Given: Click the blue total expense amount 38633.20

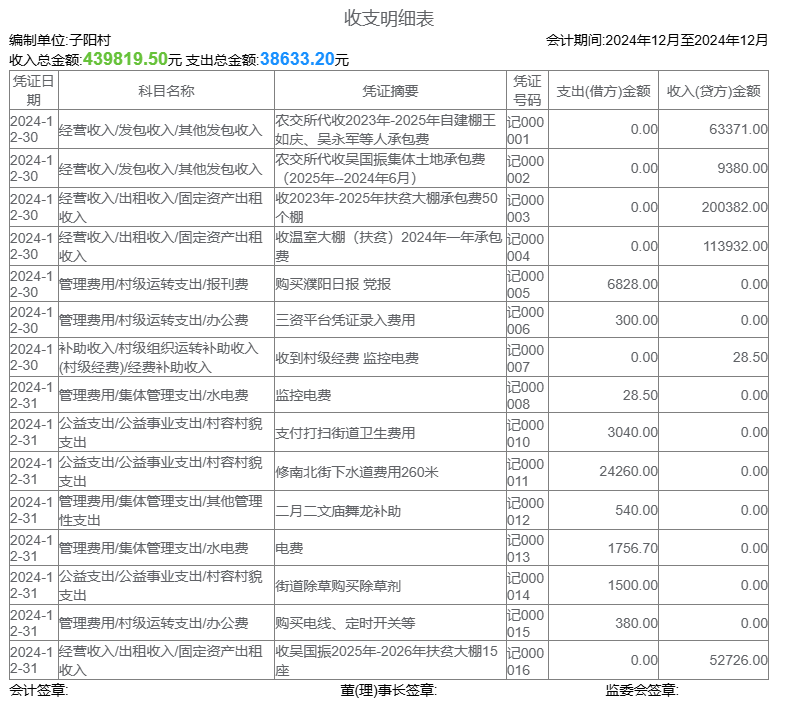Looking at the screenshot, I should [x=297, y=60].
